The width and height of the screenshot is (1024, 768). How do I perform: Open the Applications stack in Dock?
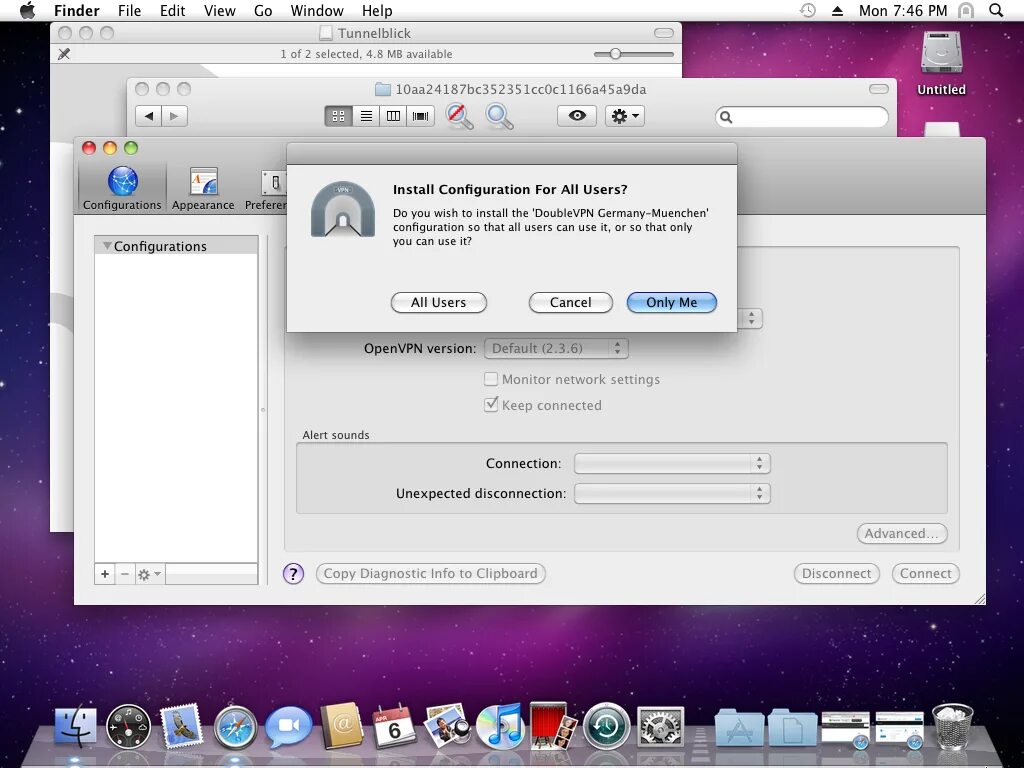point(739,727)
